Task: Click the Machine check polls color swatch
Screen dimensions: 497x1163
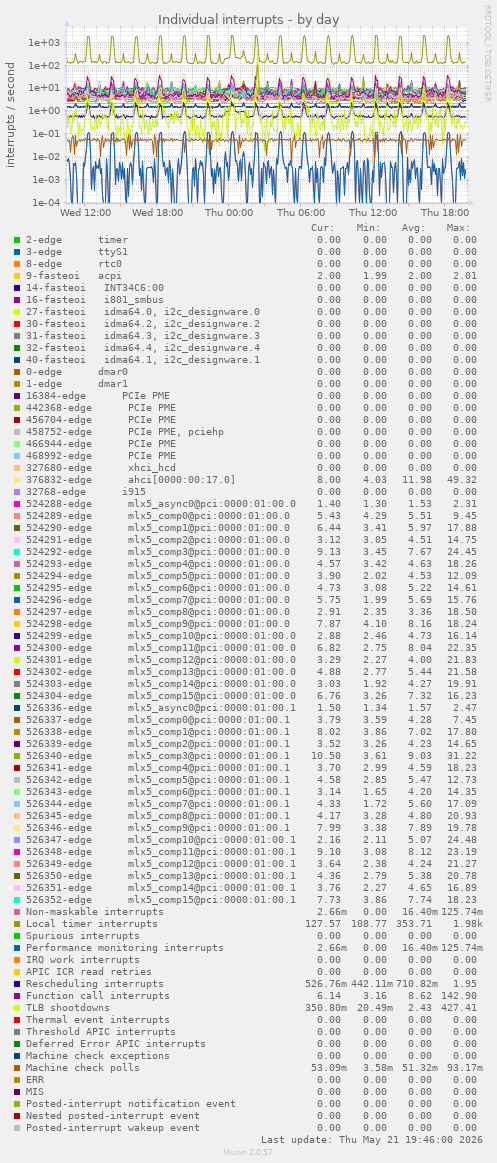Action: [17, 1067]
